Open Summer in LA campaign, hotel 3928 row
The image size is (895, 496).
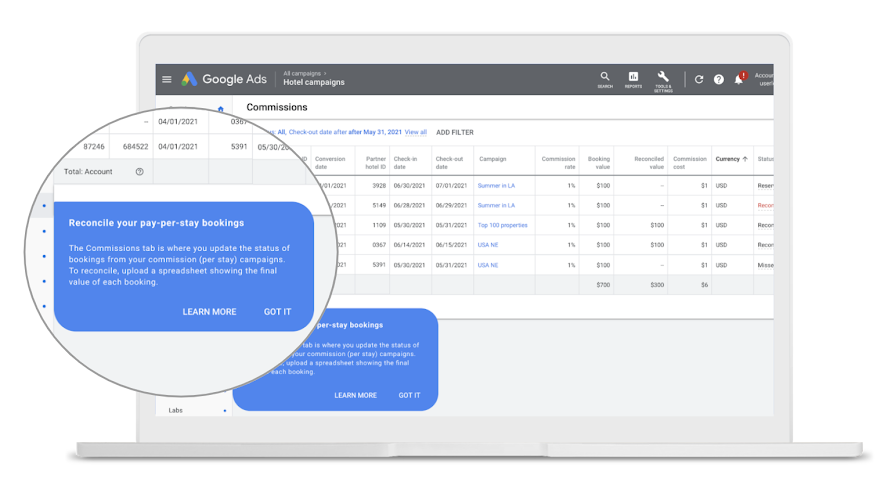coord(496,186)
